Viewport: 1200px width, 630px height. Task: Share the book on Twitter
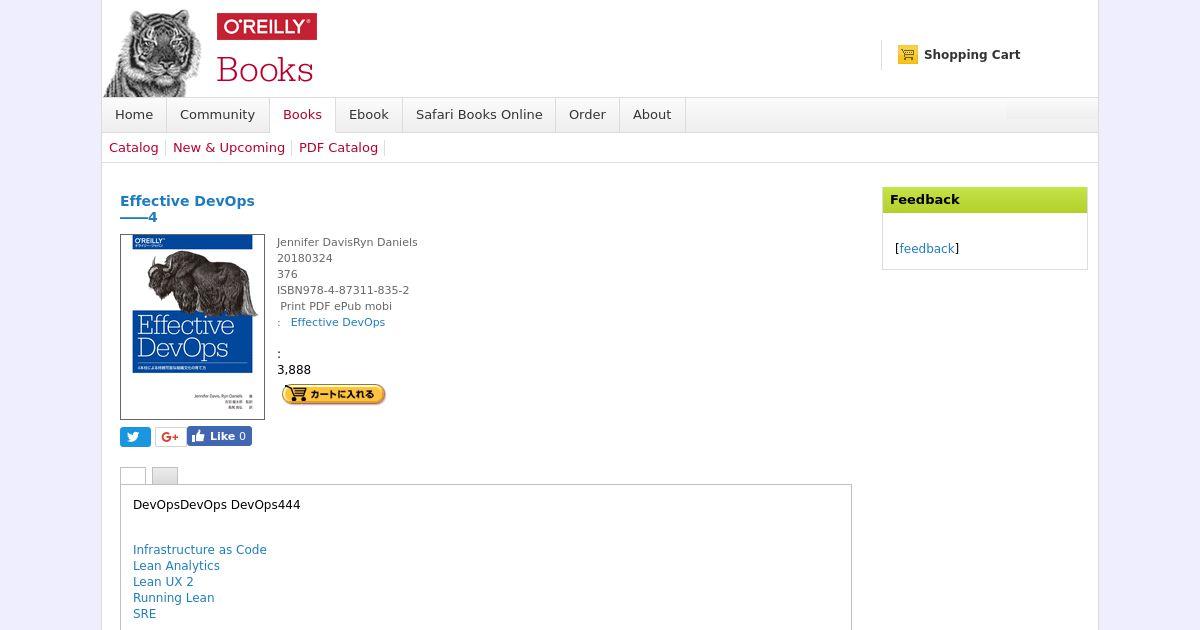pyautogui.click(x=135, y=437)
